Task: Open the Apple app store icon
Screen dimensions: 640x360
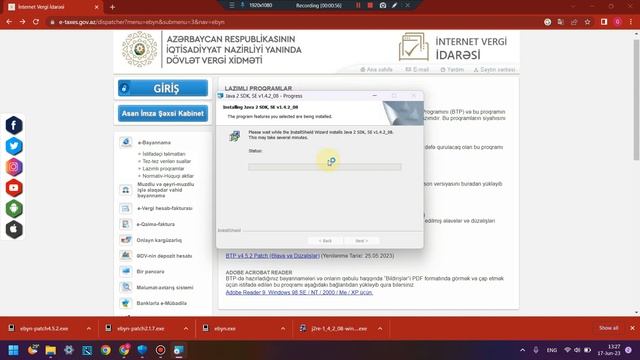Action: click(x=14, y=229)
